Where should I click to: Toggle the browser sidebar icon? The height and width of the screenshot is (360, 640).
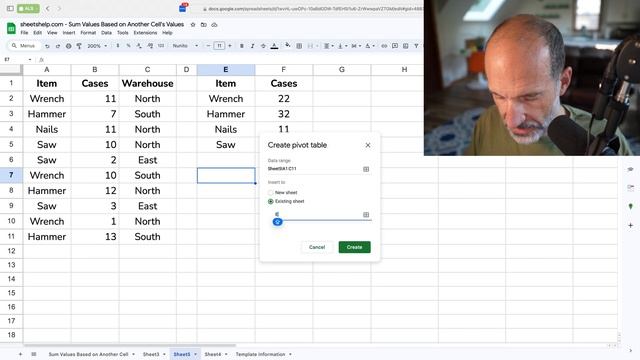pyautogui.click(x=10, y=9)
